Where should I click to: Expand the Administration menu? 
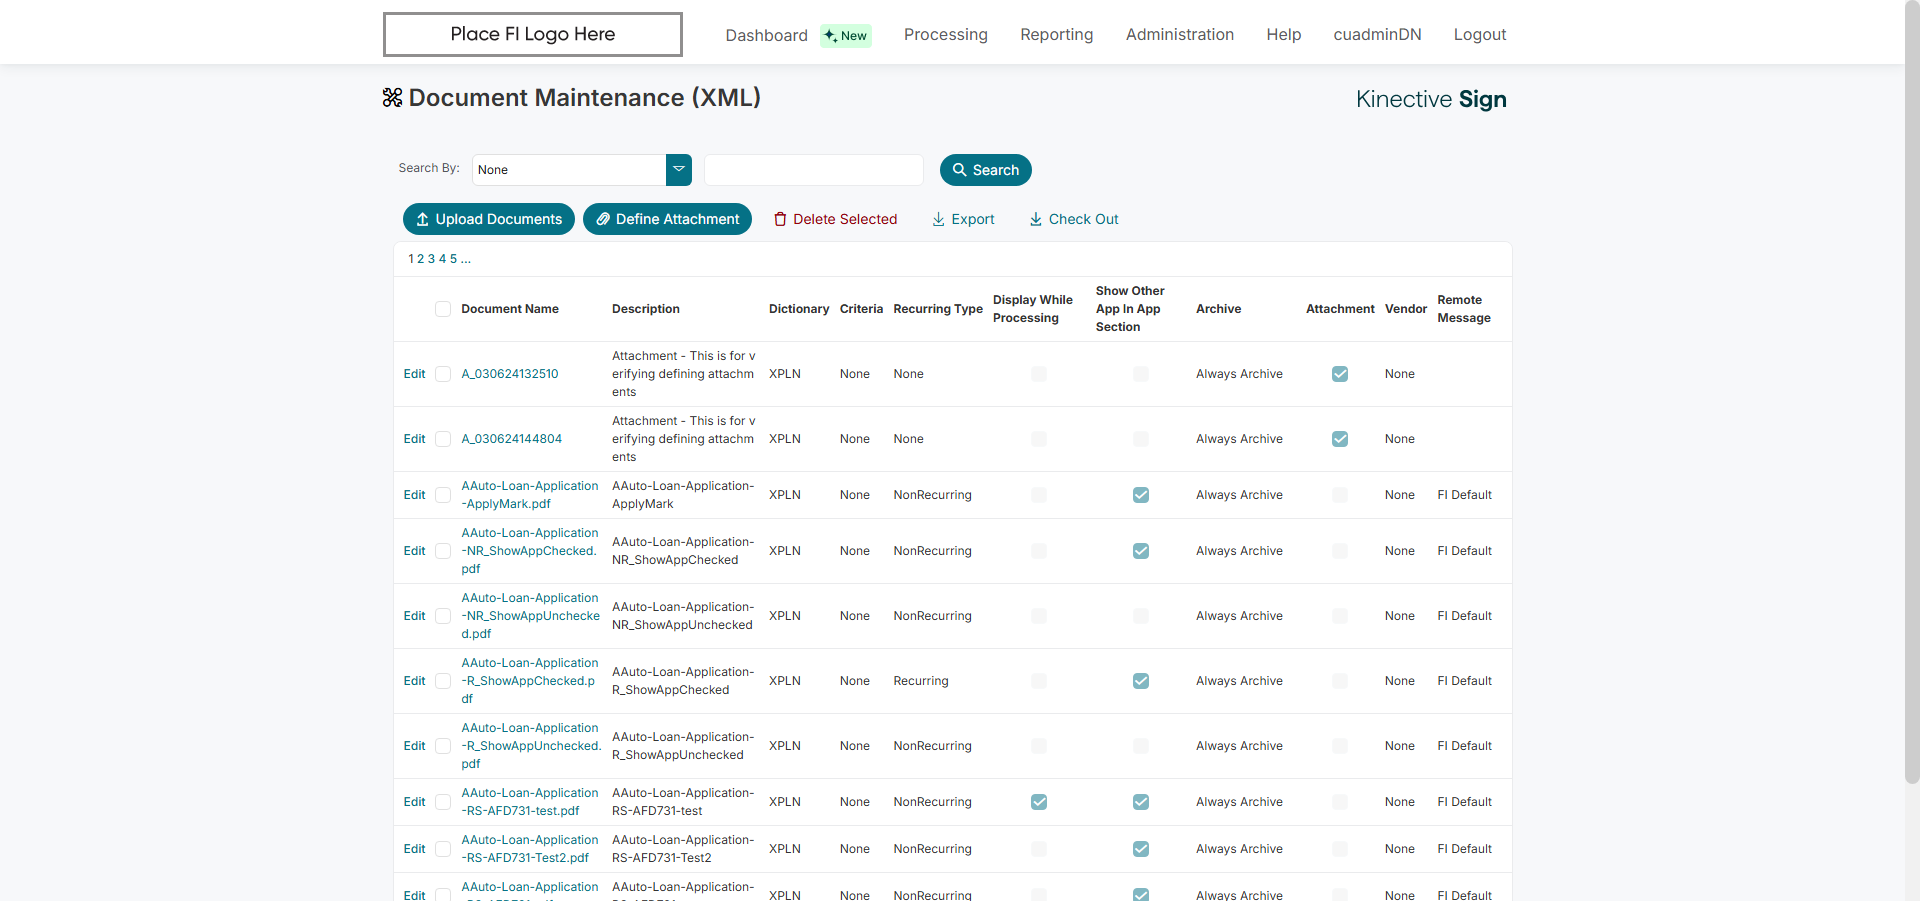pos(1179,35)
